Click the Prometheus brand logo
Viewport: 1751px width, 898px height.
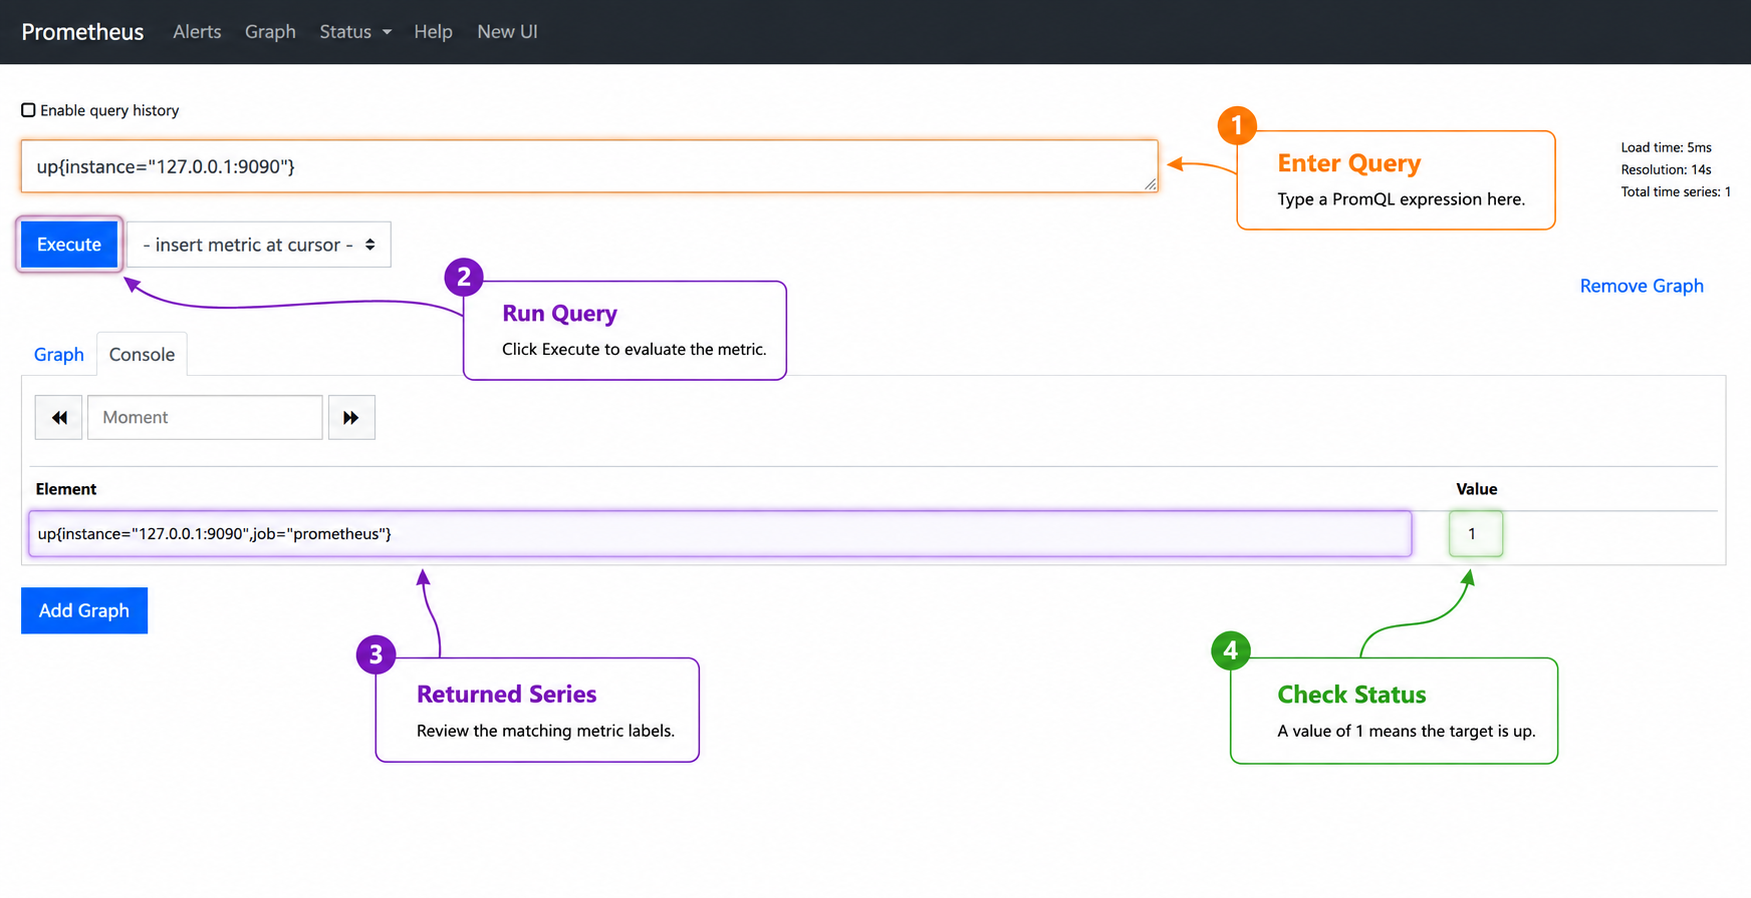coord(82,32)
